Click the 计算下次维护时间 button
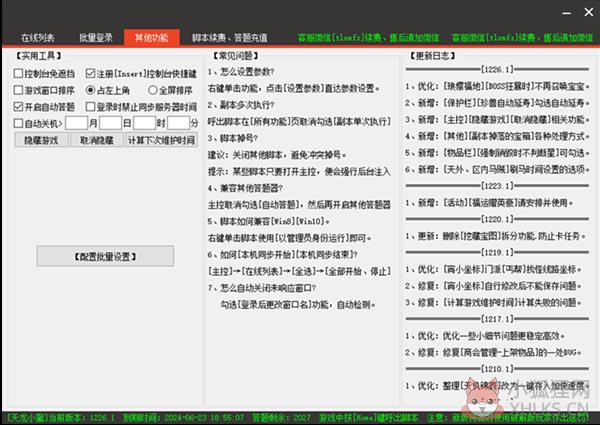Viewport: 600px width, 425px height. [x=161, y=140]
